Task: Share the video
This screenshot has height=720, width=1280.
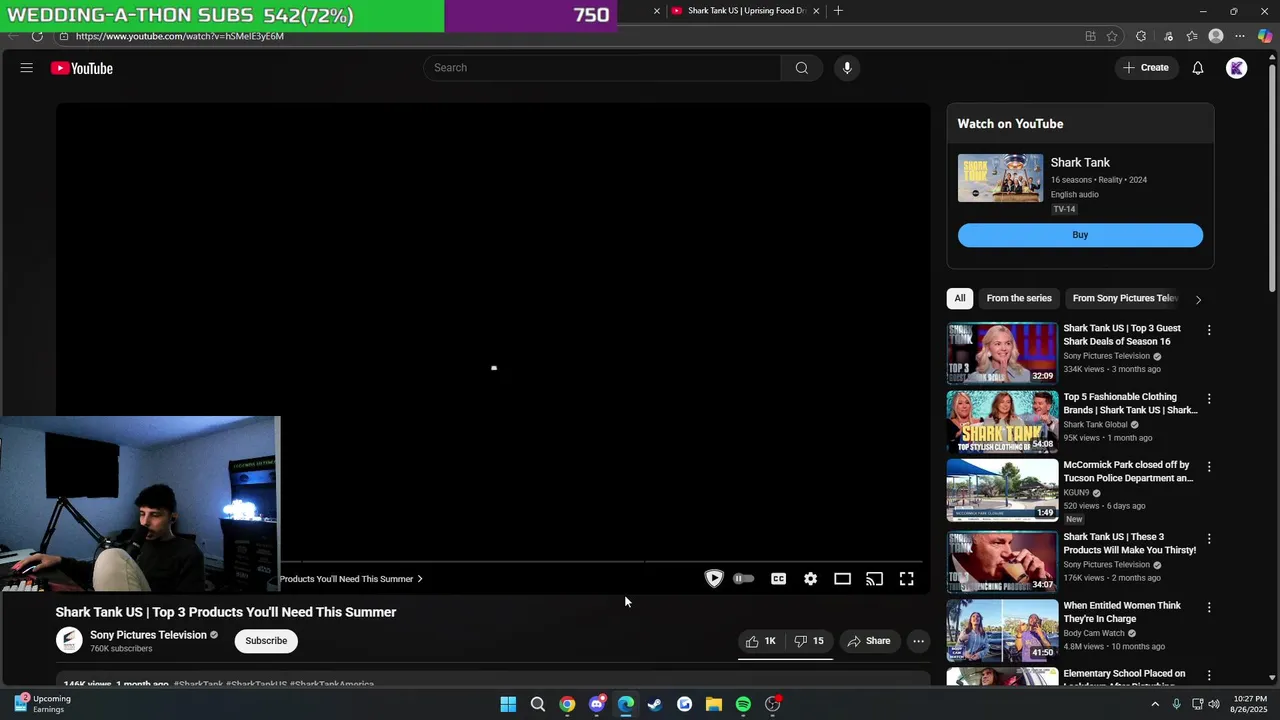Action: [x=868, y=641]
